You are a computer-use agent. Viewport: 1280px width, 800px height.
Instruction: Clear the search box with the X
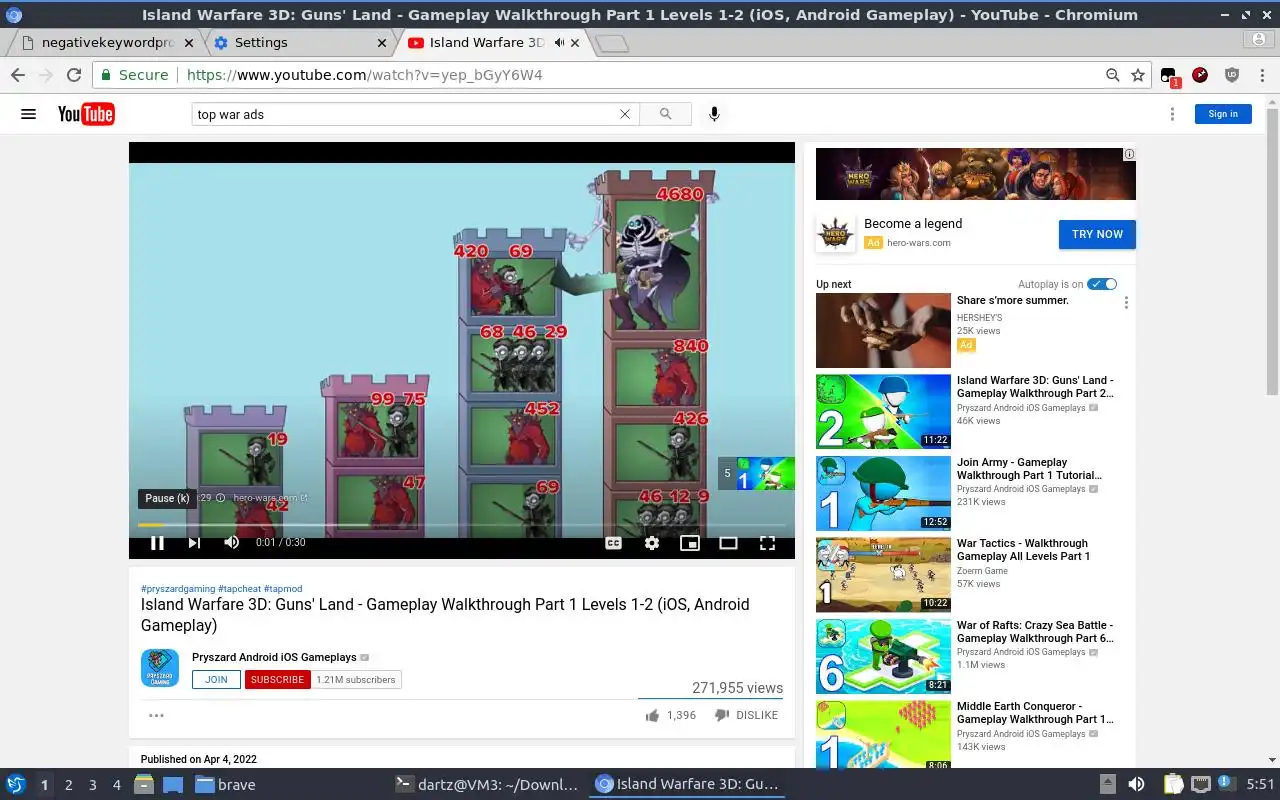625,114
